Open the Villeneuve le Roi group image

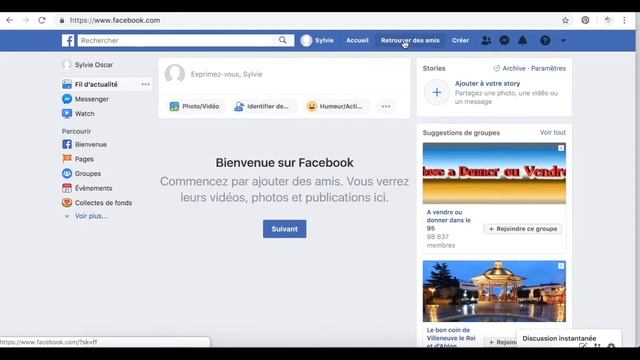coord(494,291)
